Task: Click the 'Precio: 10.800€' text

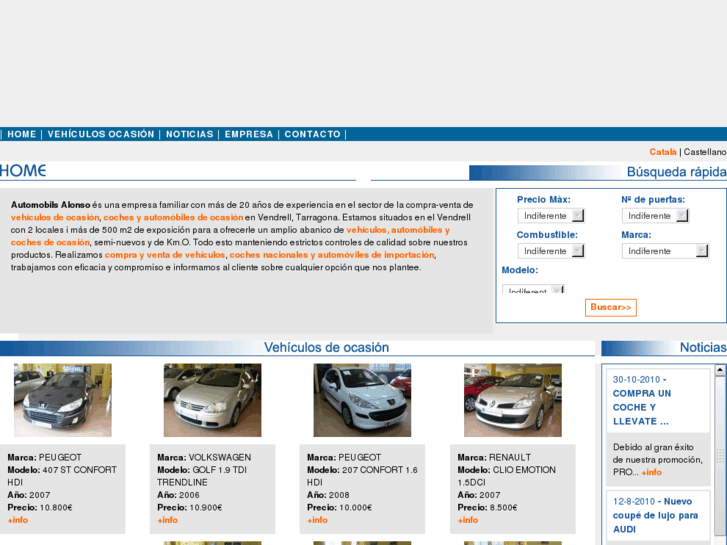Action: tap(40, 507)
